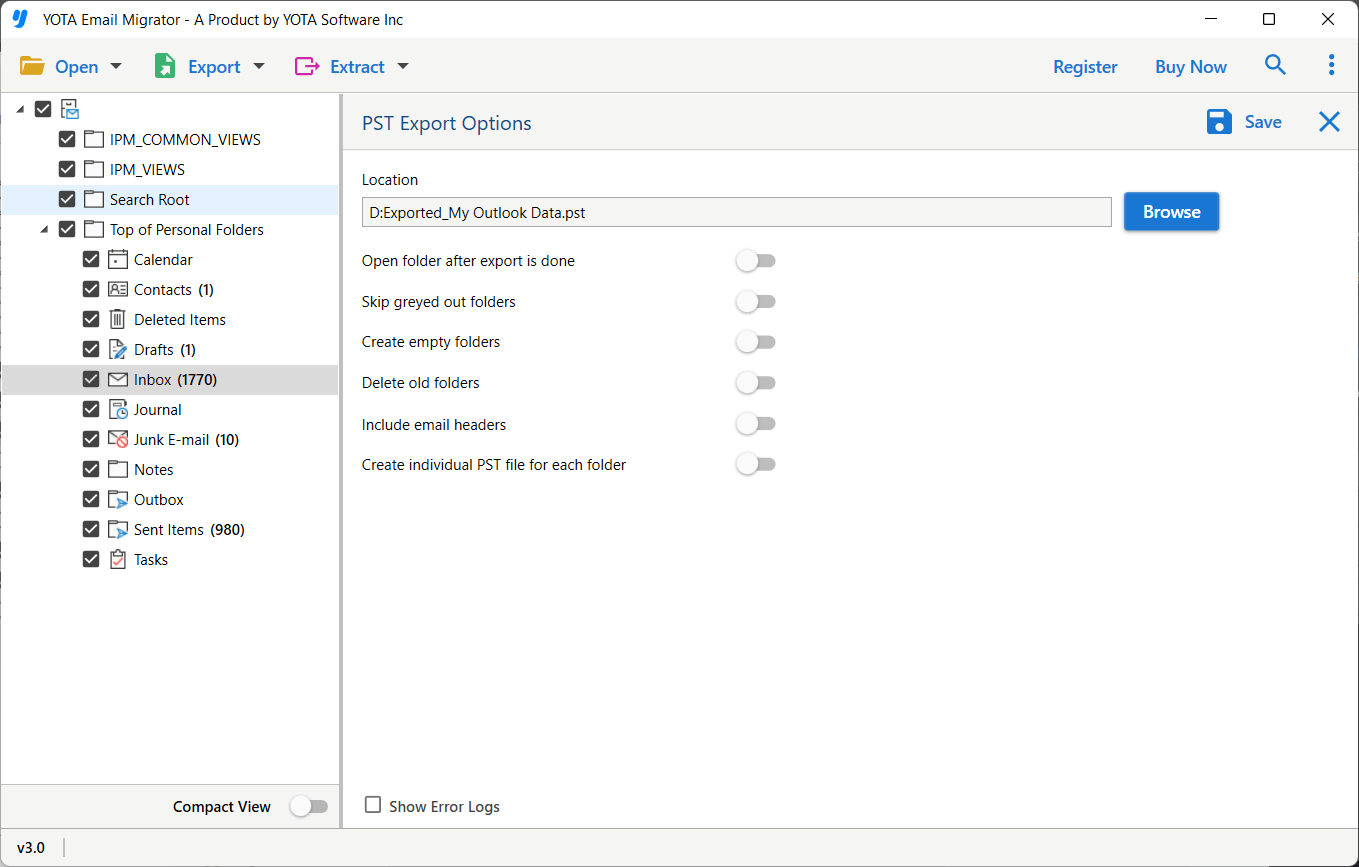Uncheck the Calendar folder checkbox
Image resolution: width=1359 pixels, height=867 pixels.
[x=91, y=259]
